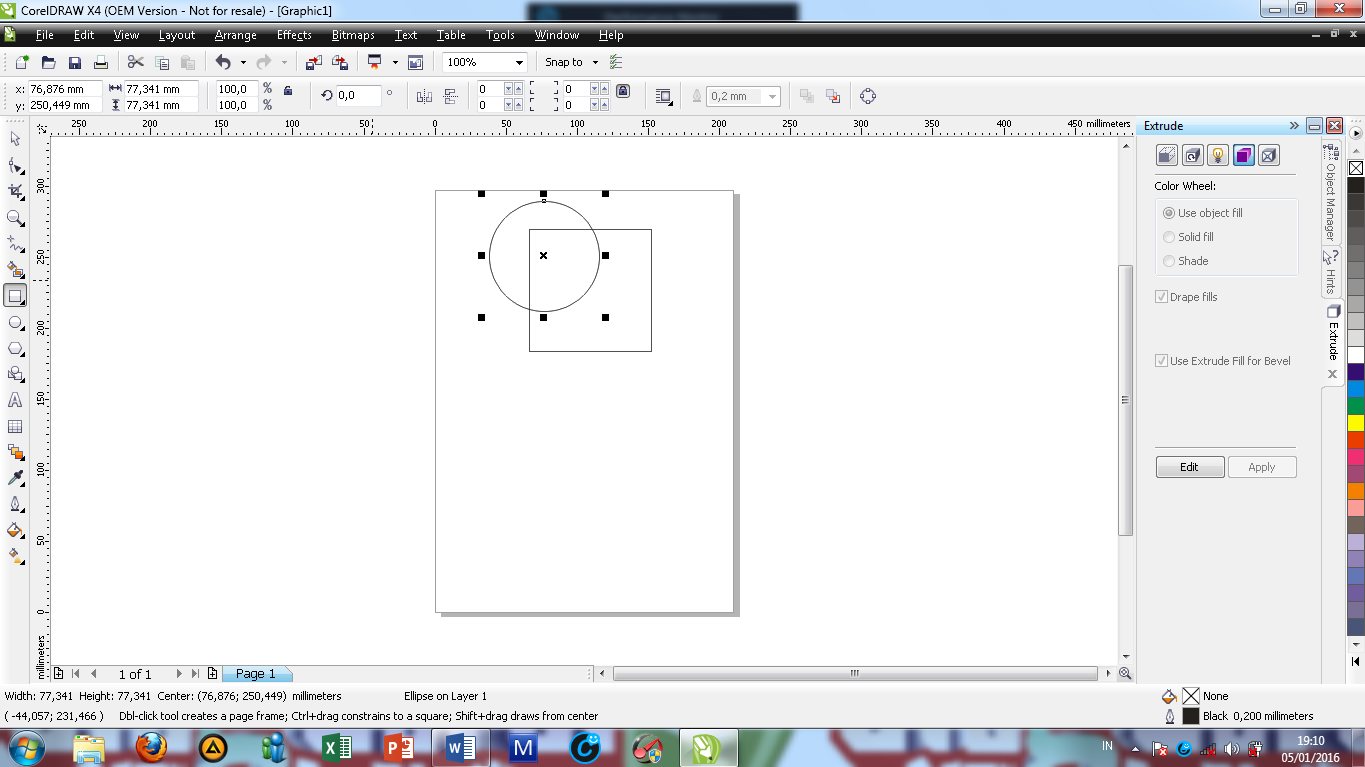The width and height of the screenshot is (1365, 767).
Task: Mirror the object horizontally
Action: tap(424, 96)
